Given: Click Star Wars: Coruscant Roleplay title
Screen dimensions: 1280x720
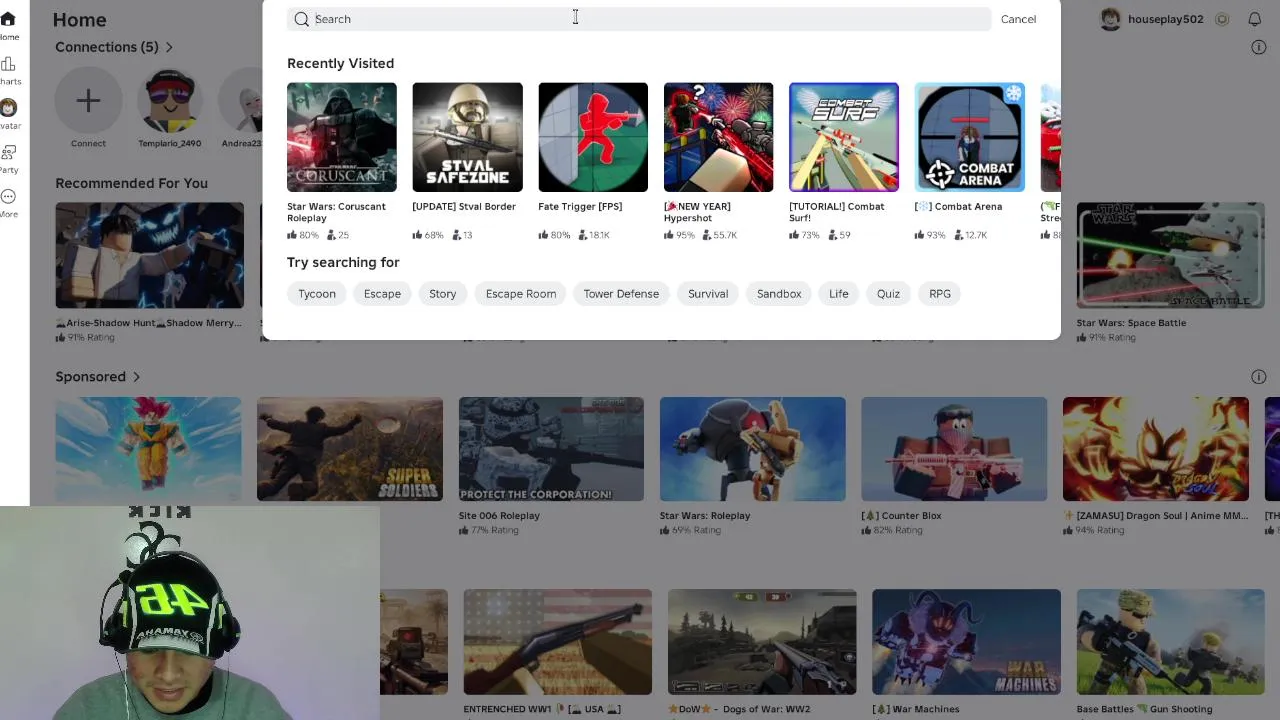Looking at the screenshot, I should (336, 212).
